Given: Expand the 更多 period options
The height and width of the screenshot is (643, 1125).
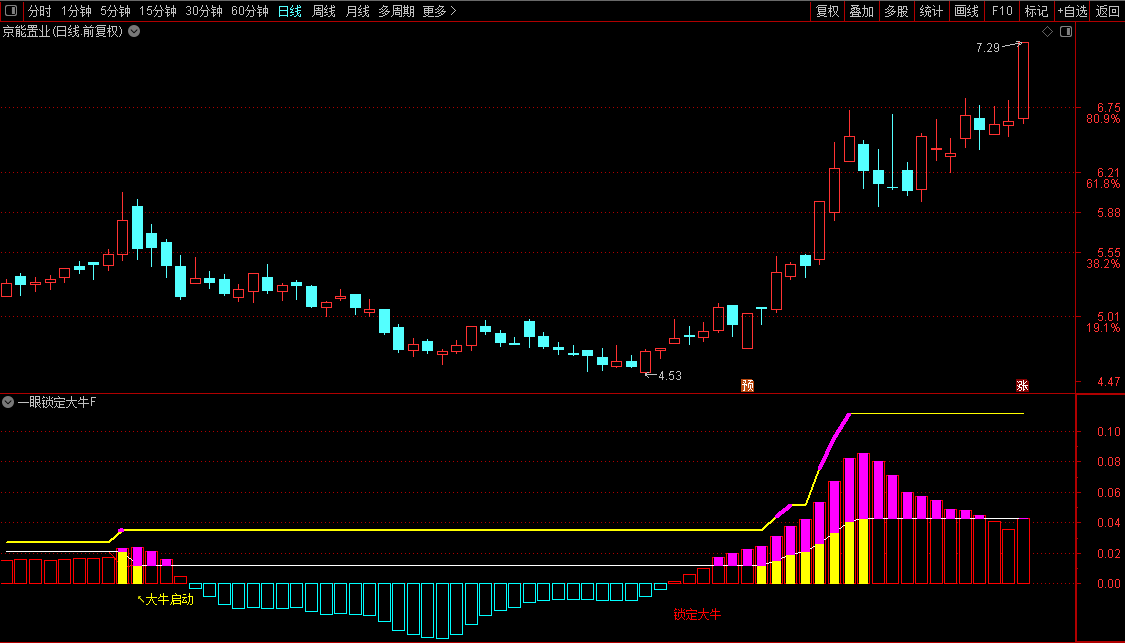Looking at the screenshot, I should [439, 11].
